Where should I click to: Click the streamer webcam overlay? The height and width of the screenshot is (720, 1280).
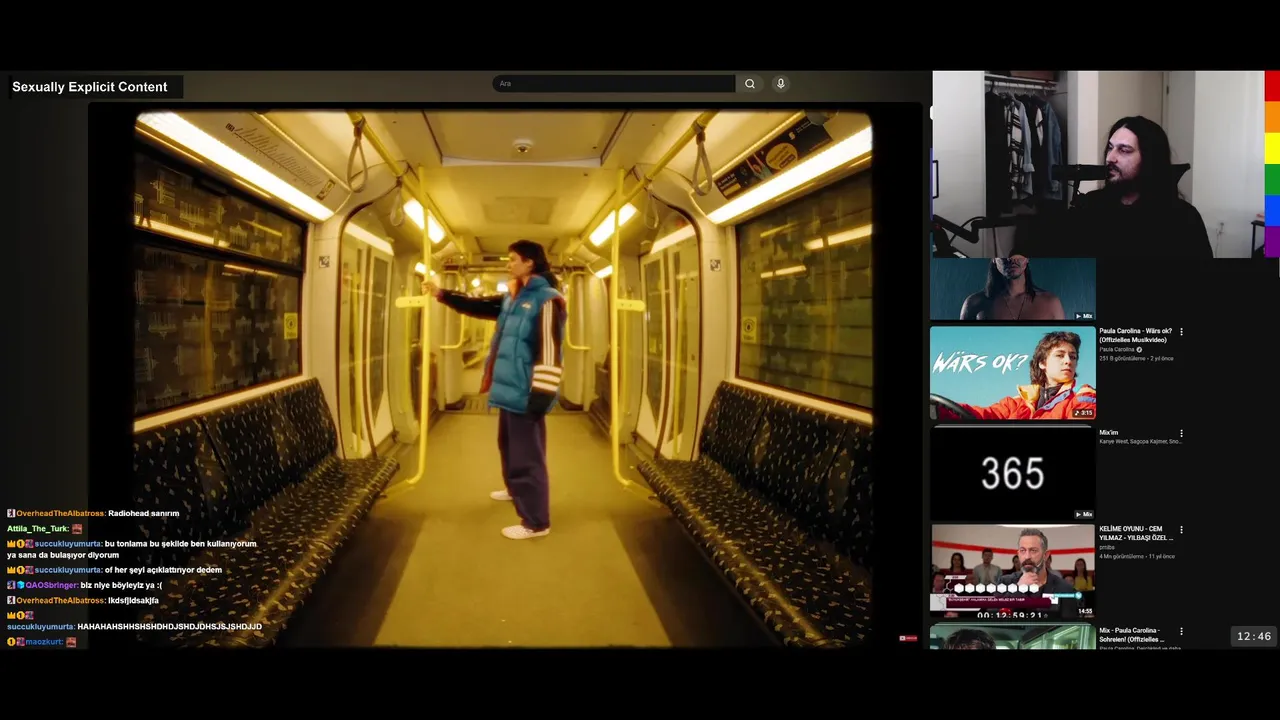[1098, 164]
